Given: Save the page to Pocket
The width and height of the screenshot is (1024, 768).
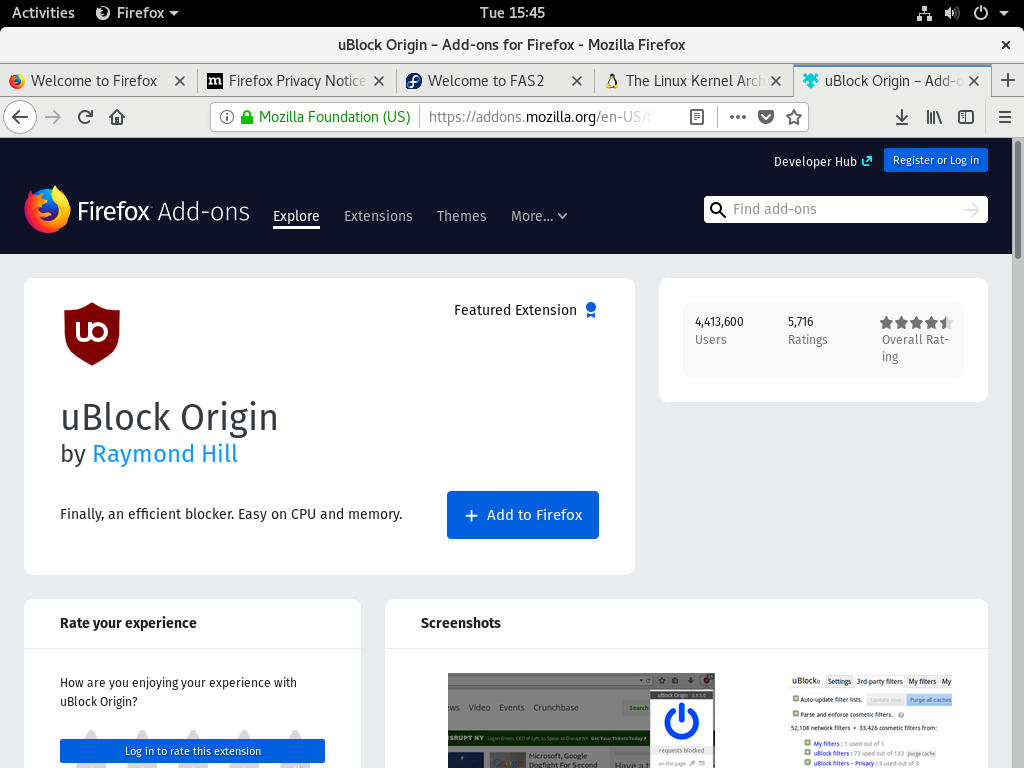Looking at the screenshot, I should pyautogui.click(x=765, y=117).
